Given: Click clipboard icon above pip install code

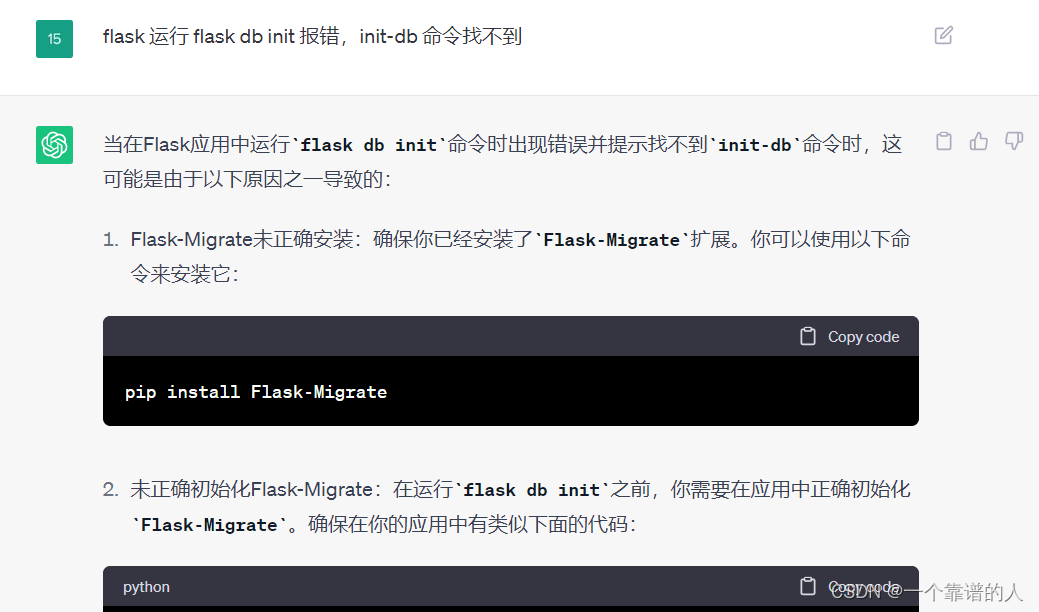Looking at the screenshot, I should tap(808, 336).
